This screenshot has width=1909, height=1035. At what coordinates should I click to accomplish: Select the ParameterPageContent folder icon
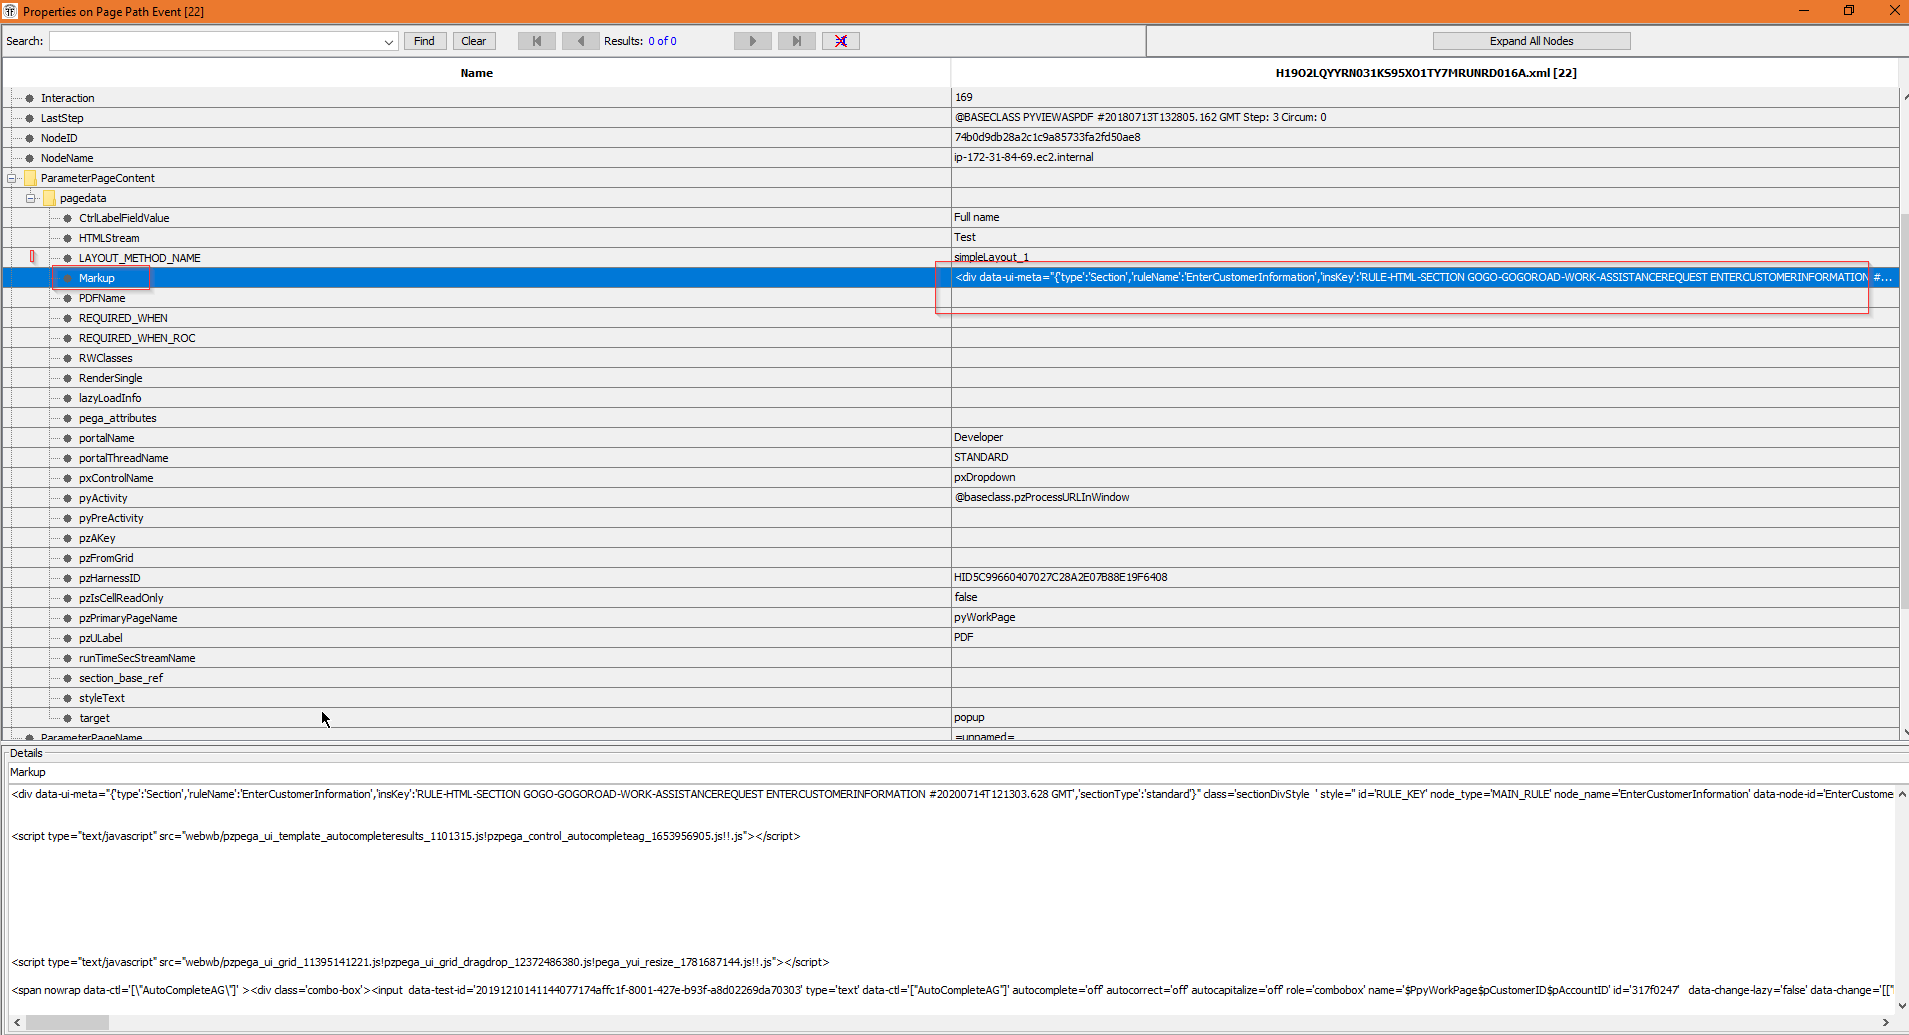tap(30, 178)
